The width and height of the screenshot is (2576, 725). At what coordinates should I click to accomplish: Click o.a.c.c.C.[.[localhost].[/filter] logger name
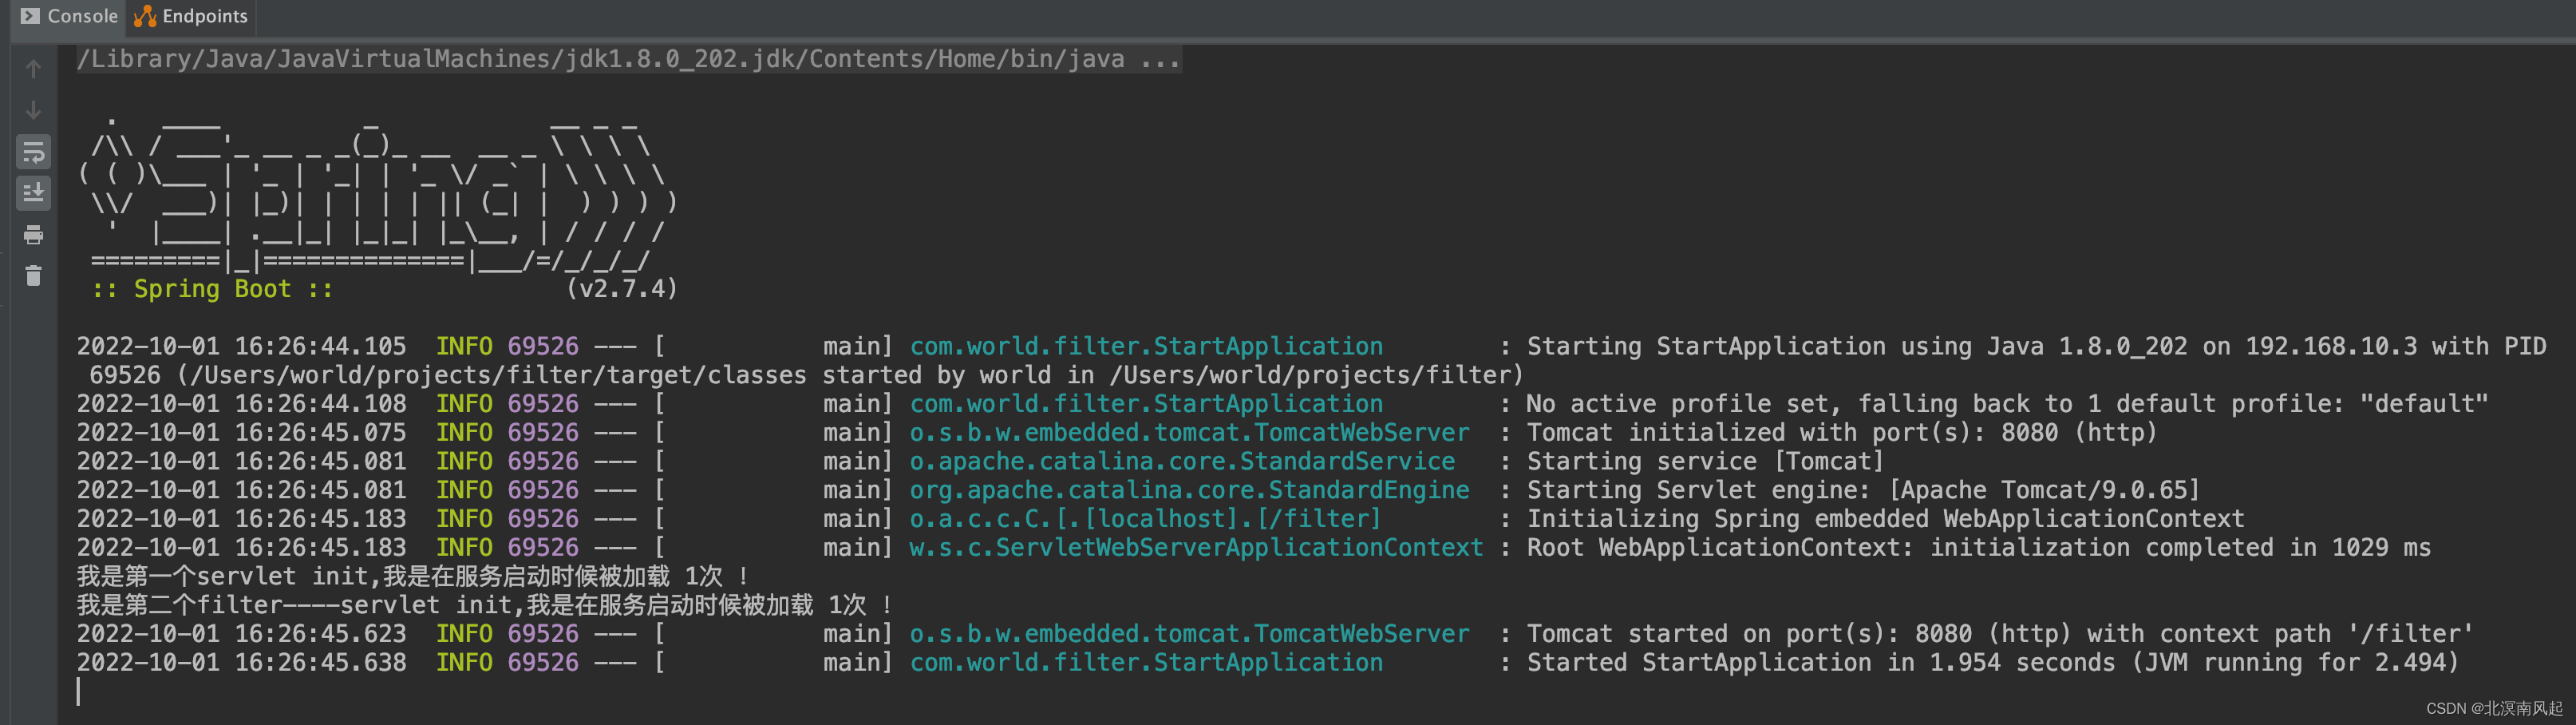pos(1145,519)
